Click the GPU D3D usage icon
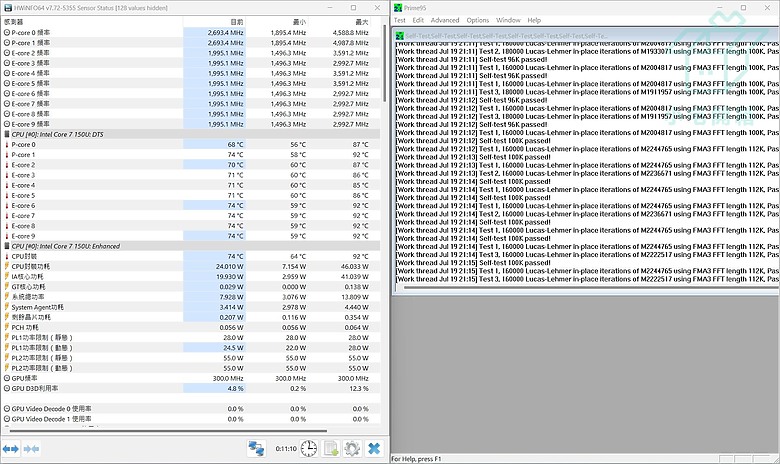The height and width of the screenshot is (464, 780). 7,388
